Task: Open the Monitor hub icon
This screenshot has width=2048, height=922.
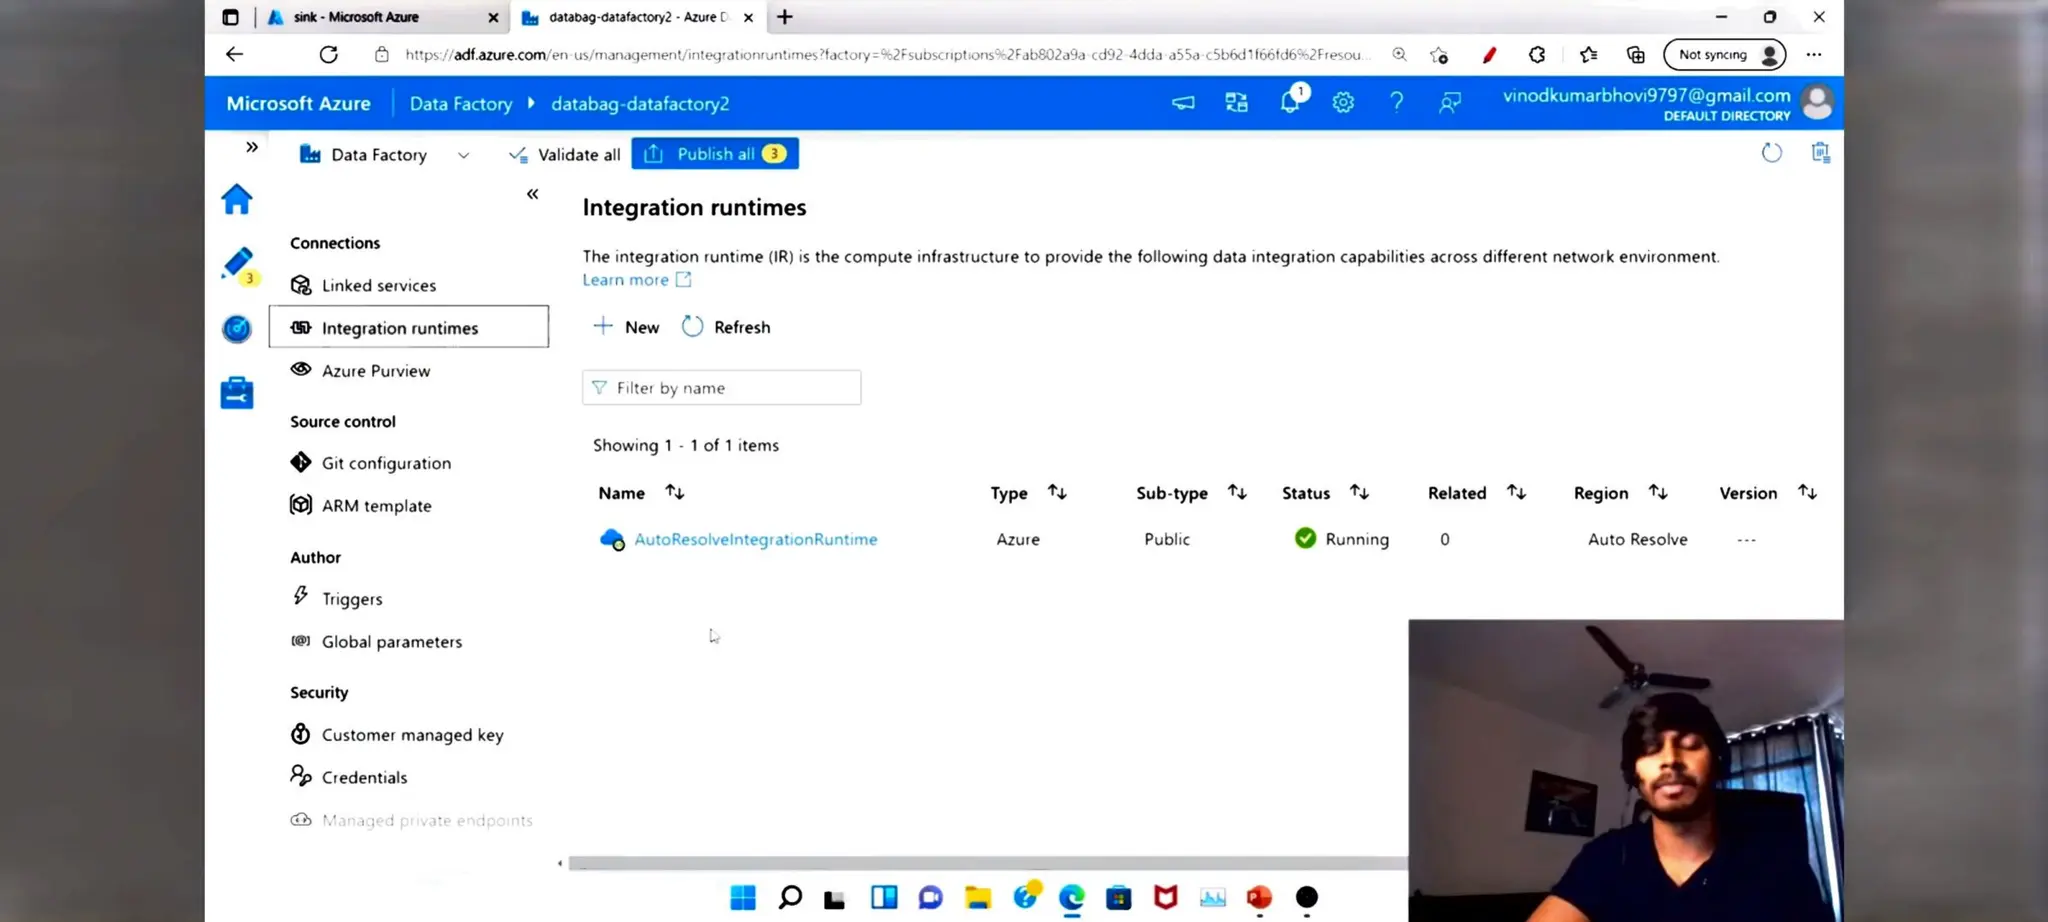Action: 237,328
